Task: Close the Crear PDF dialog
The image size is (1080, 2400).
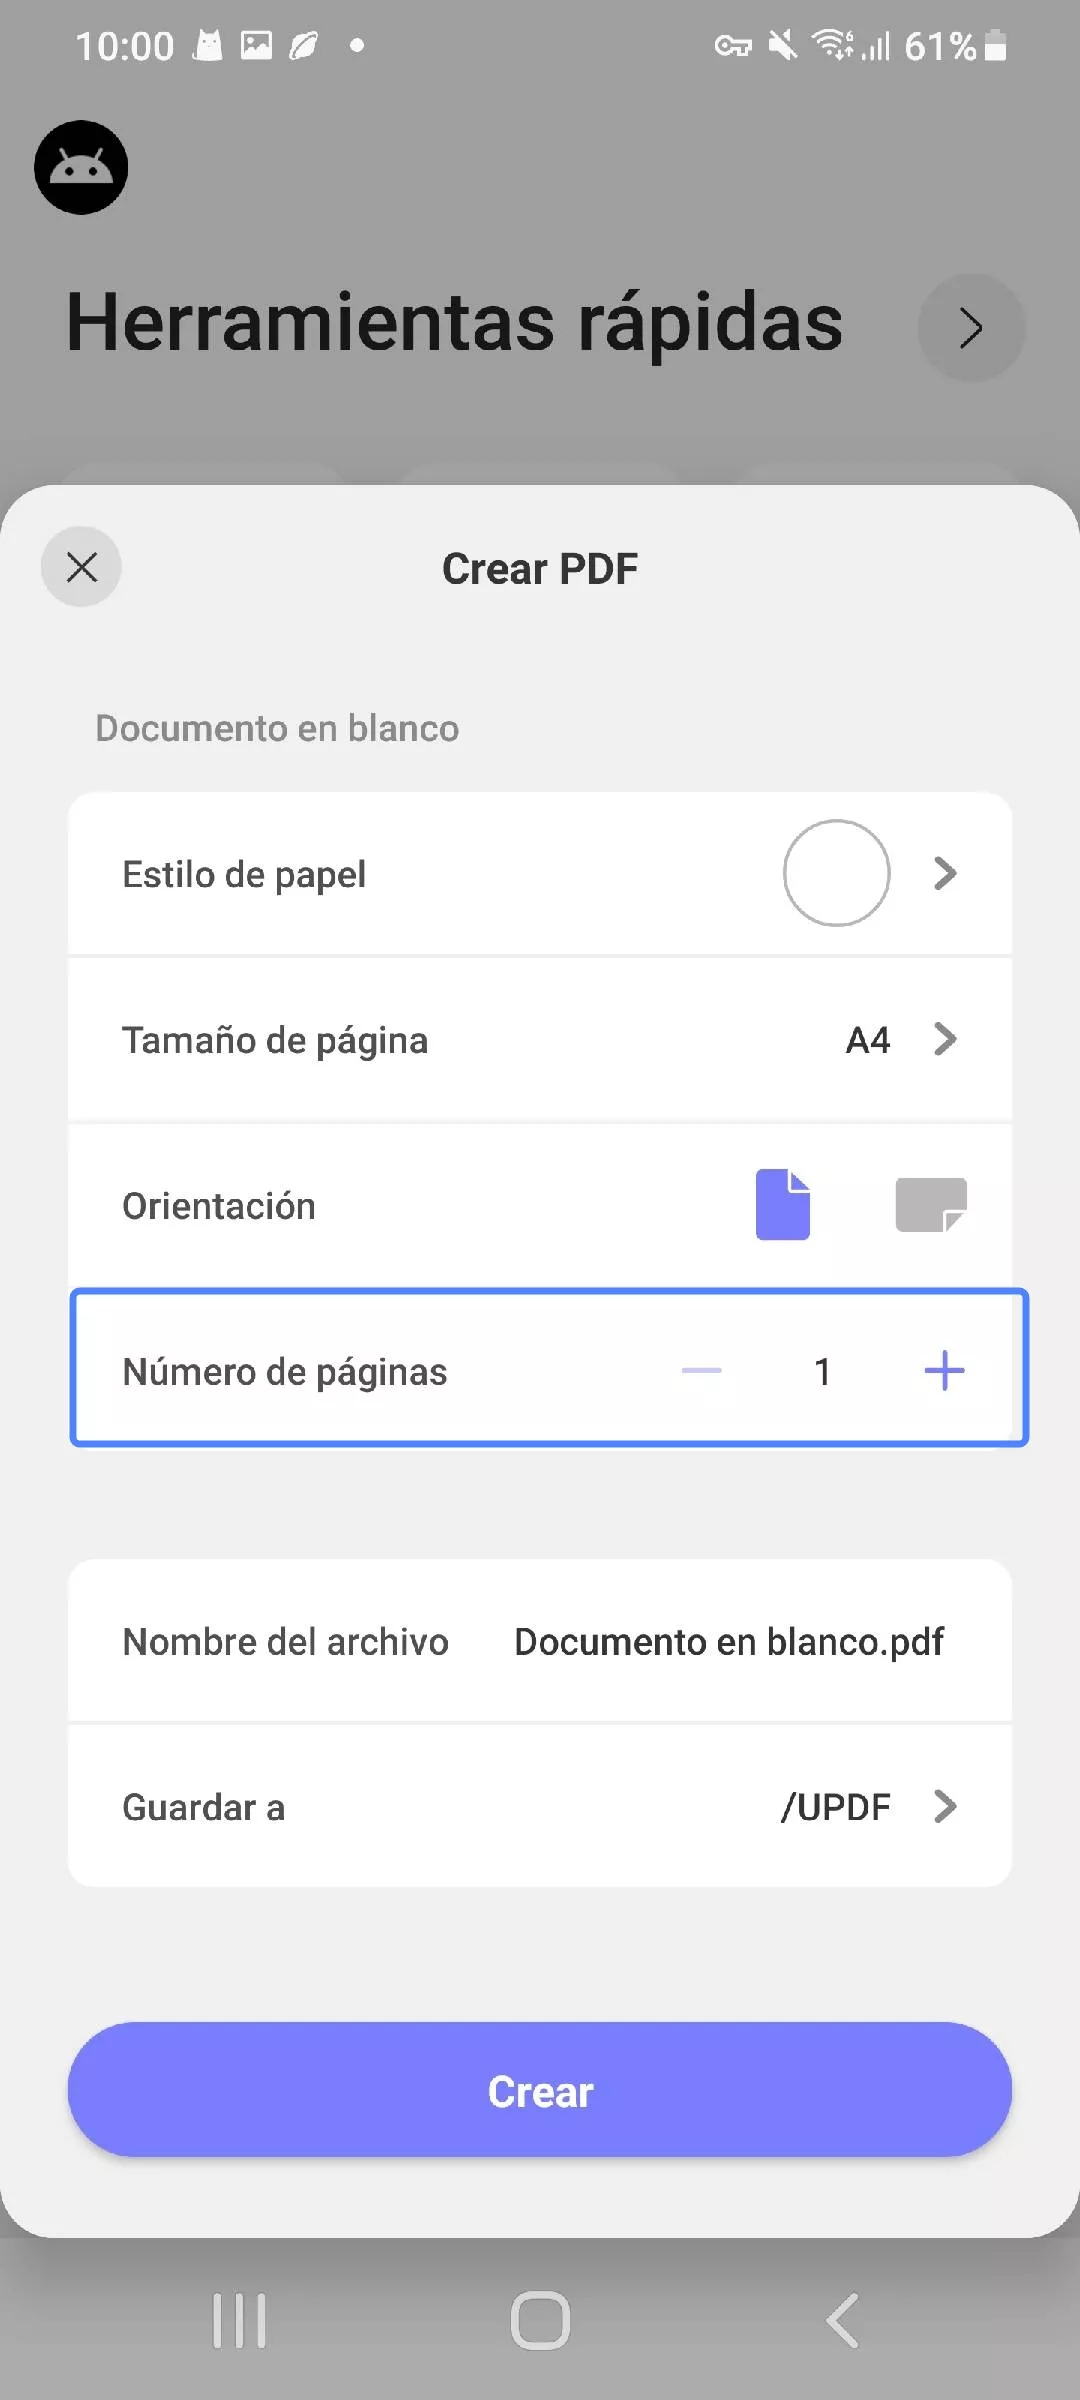Action: (81, 567)
